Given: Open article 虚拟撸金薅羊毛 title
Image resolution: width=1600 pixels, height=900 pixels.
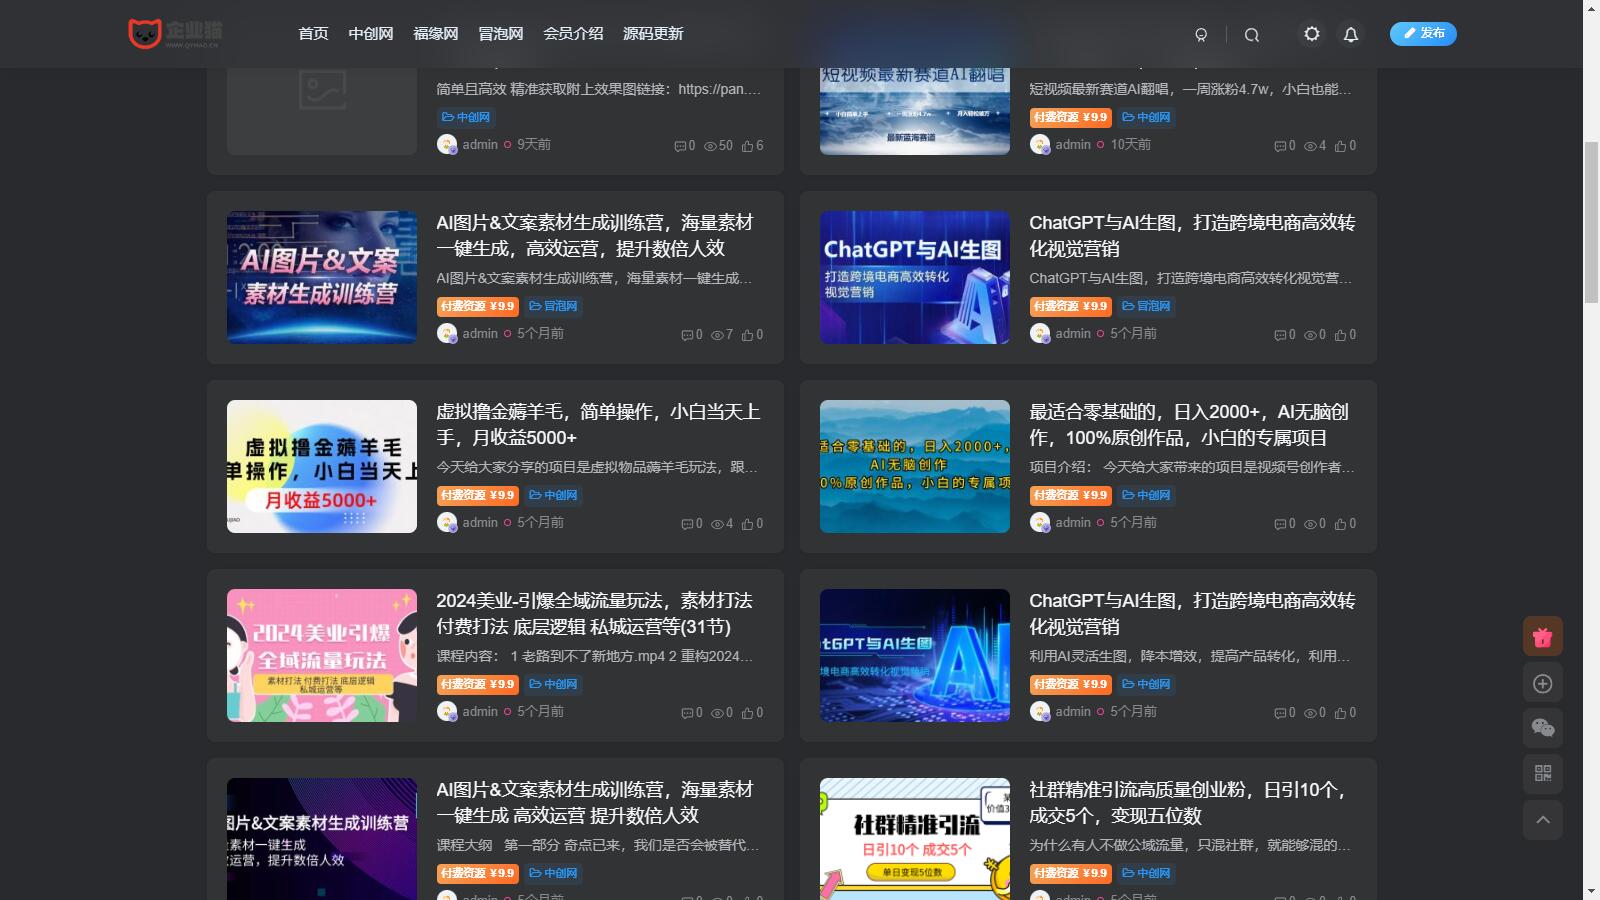Looking at the screenshot, I should (x=598, y=425).
